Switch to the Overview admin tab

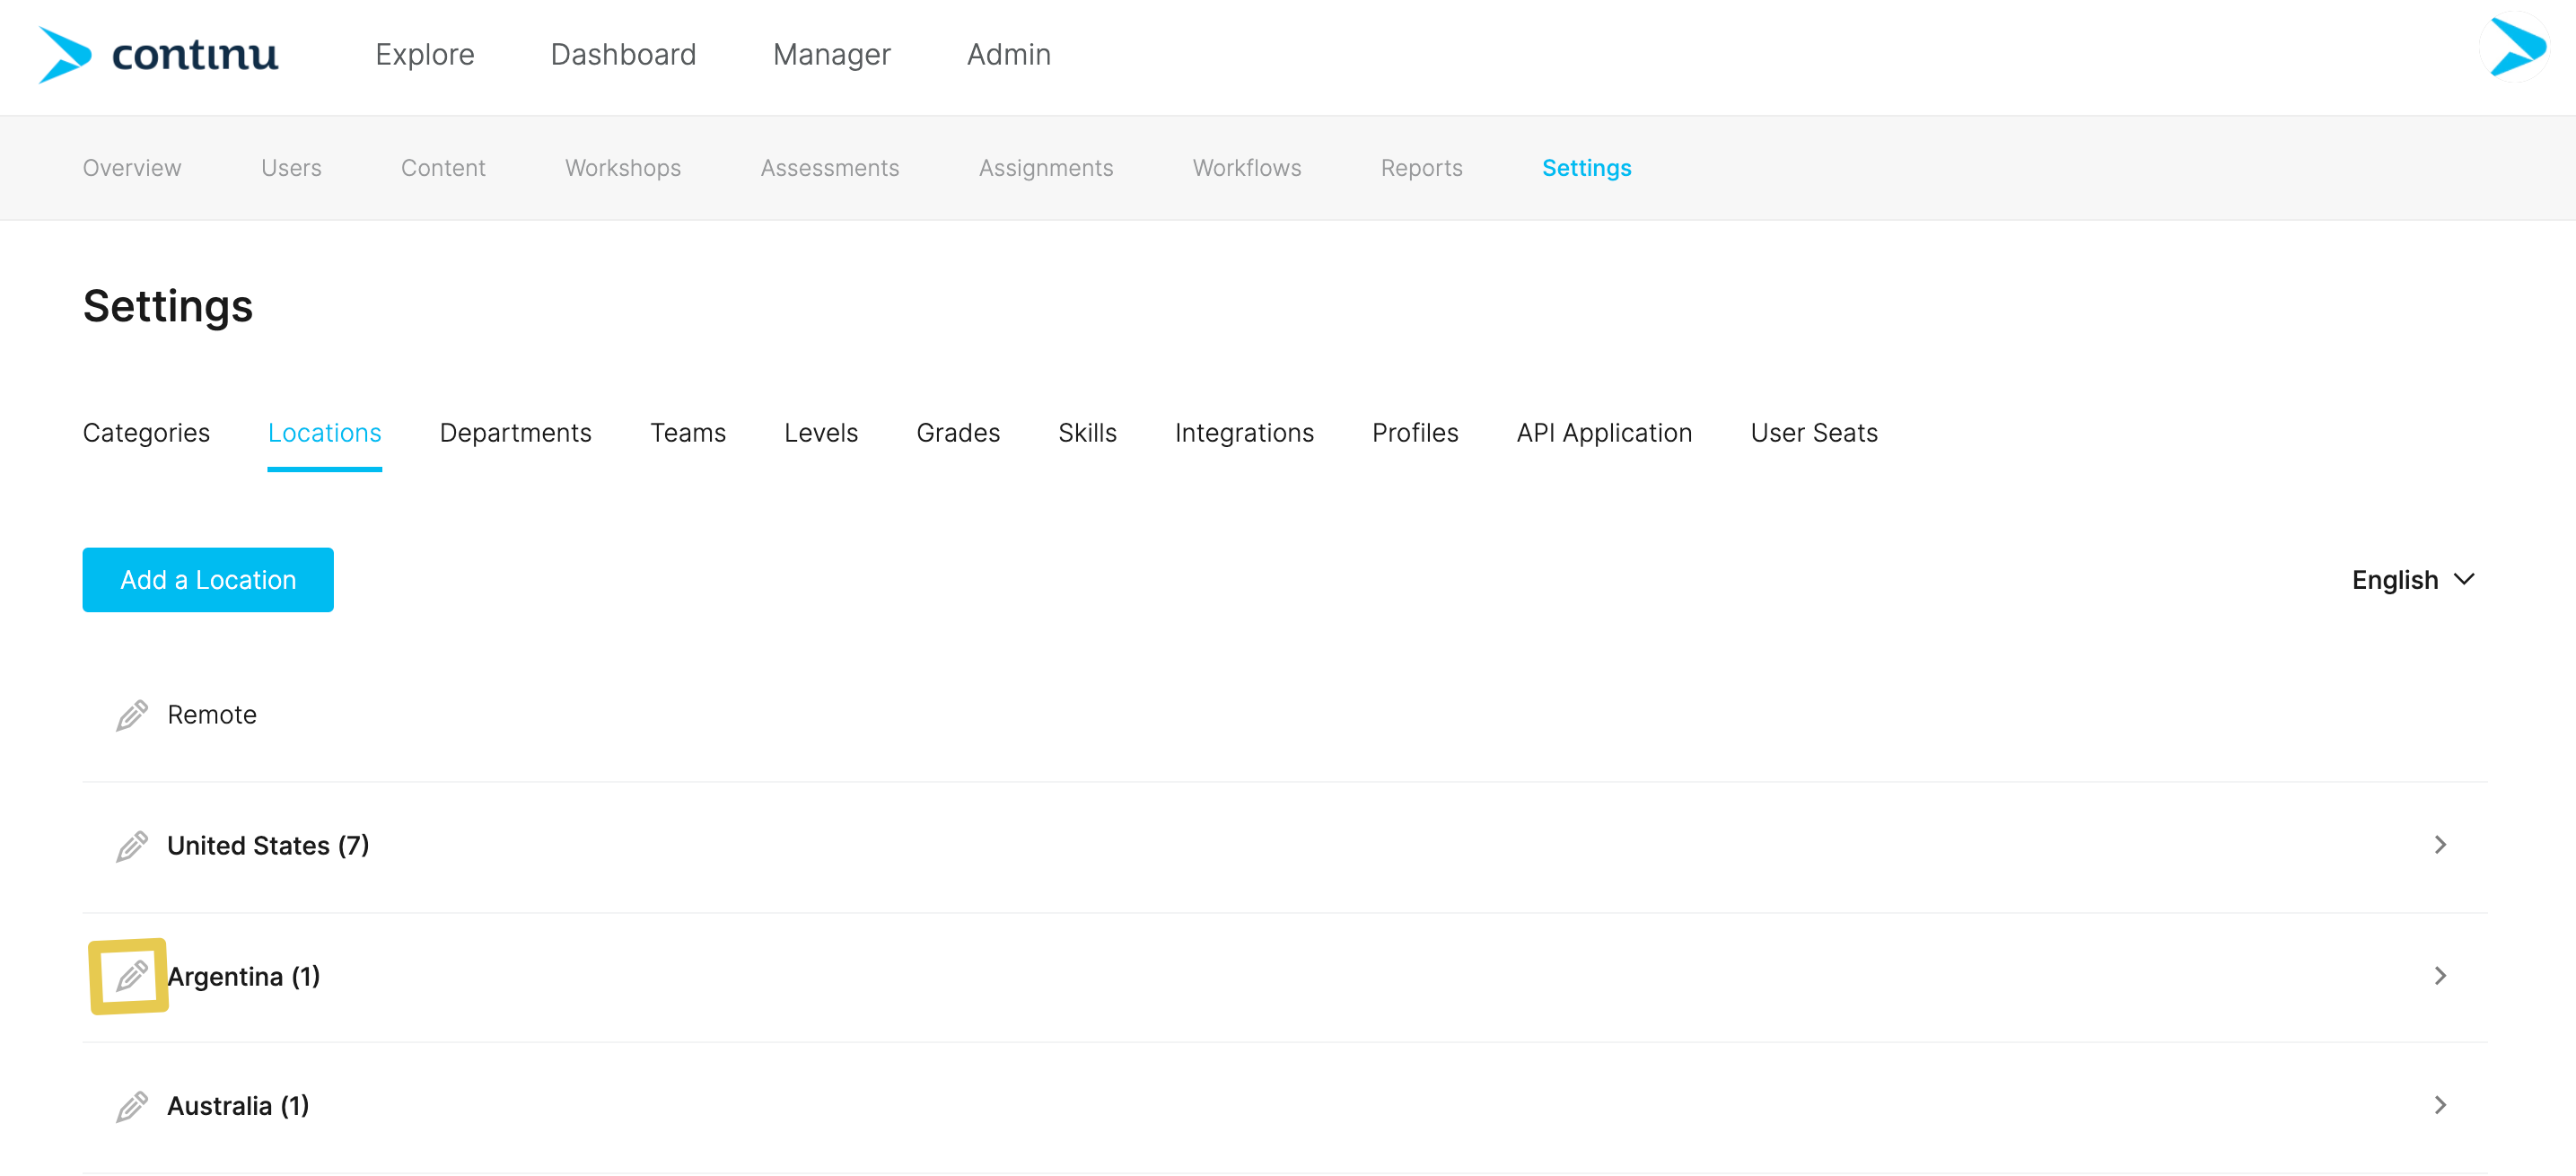pos(132,168)
